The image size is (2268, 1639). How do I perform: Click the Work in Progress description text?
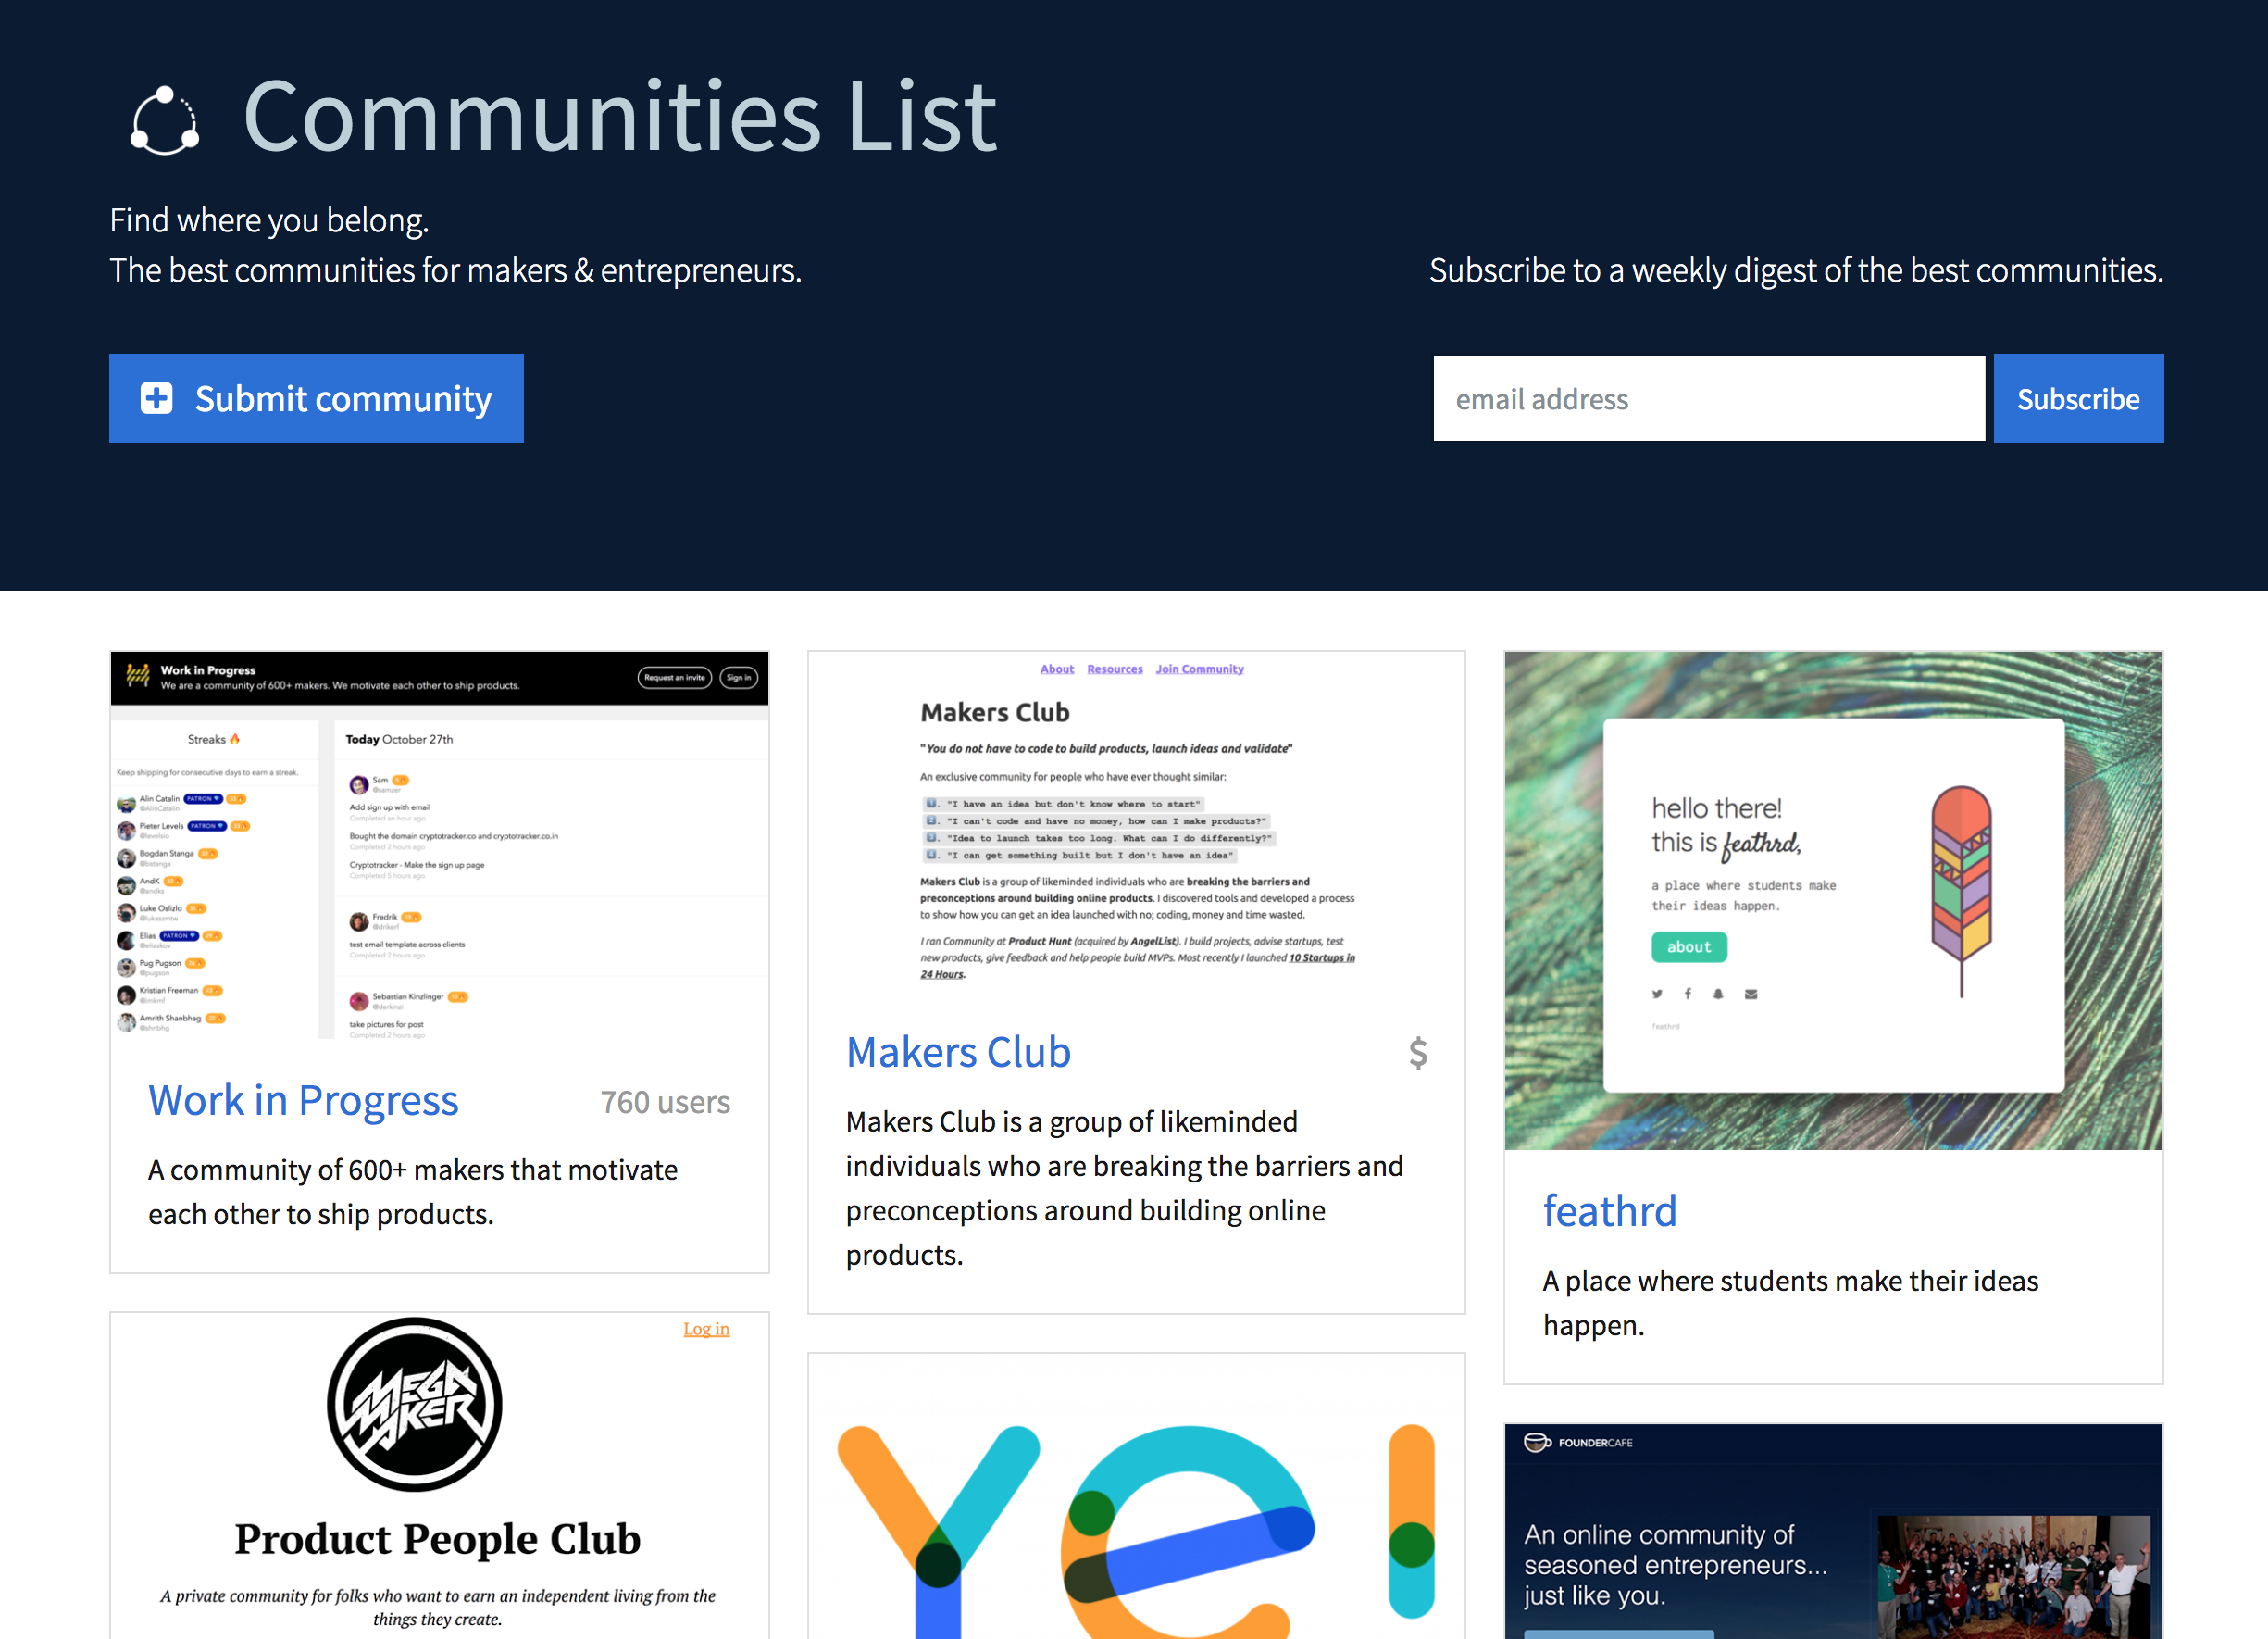(413, 1192)
